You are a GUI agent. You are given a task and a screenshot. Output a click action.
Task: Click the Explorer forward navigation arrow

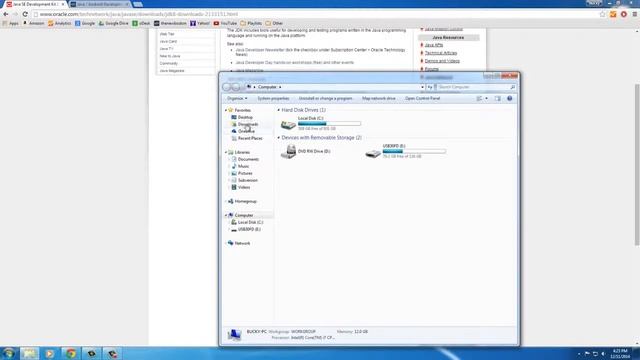coord(236,87)
